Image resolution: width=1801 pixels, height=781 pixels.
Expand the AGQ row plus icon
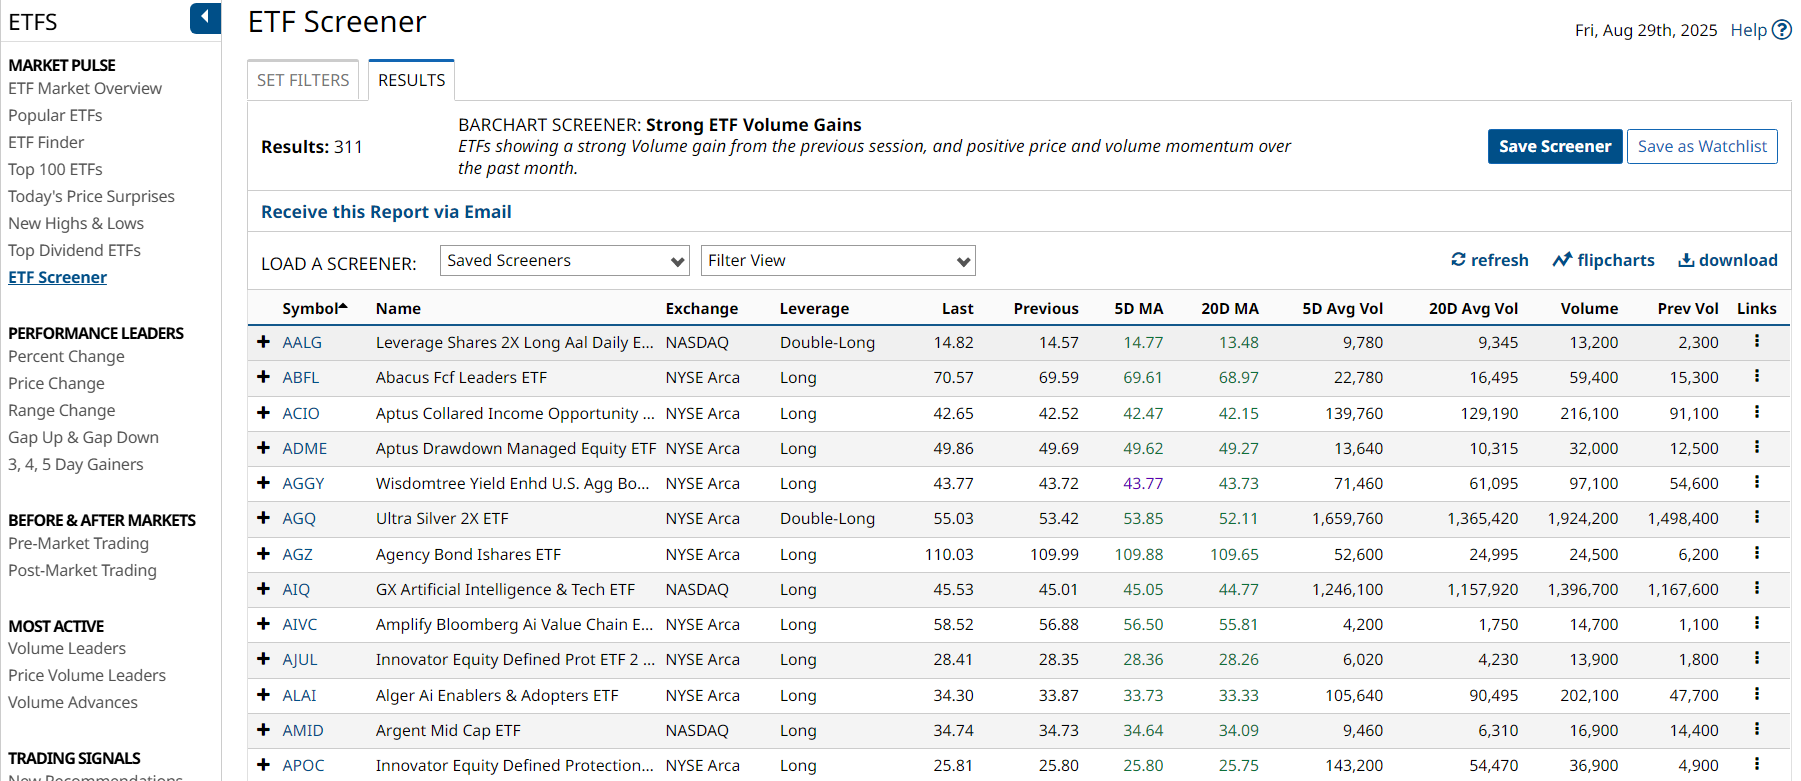point(263,518)
